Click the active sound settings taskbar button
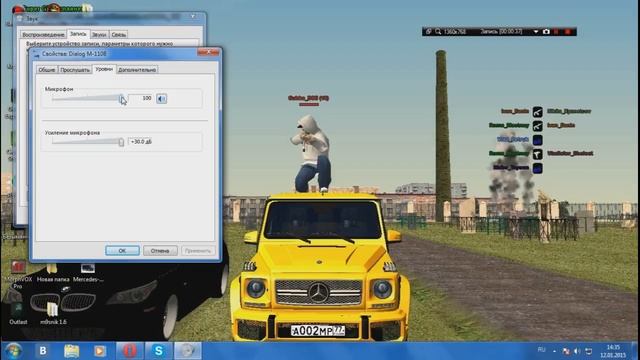The height and width of the screenshot is (360, 640). [x=188, y=351]
